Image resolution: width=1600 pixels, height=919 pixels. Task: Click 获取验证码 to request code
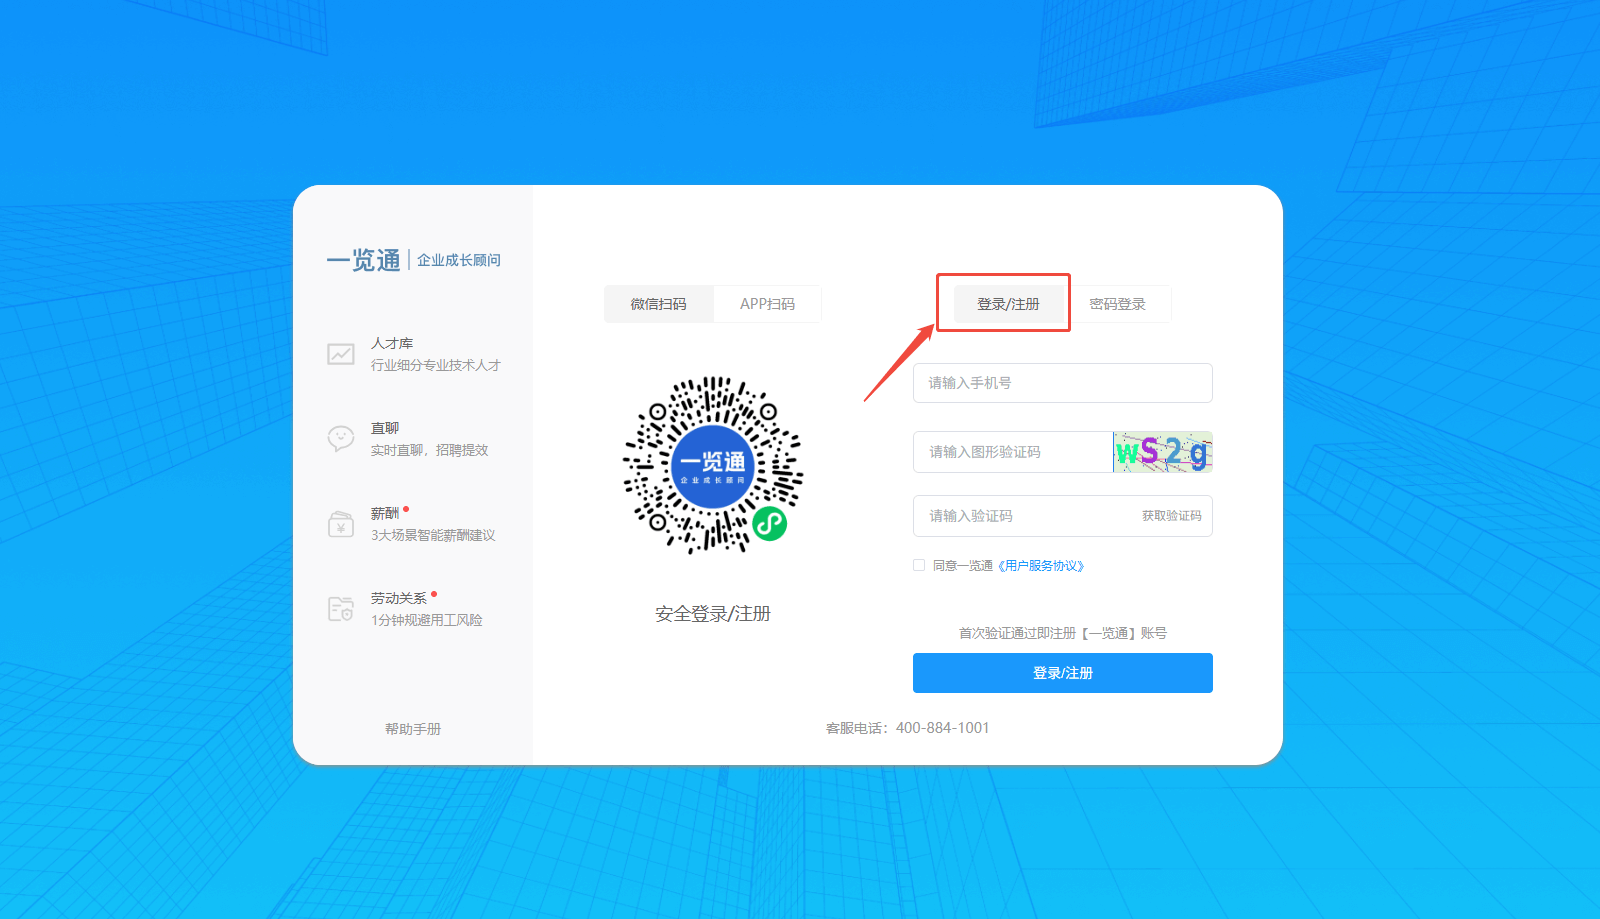(x=1172, y=516)
